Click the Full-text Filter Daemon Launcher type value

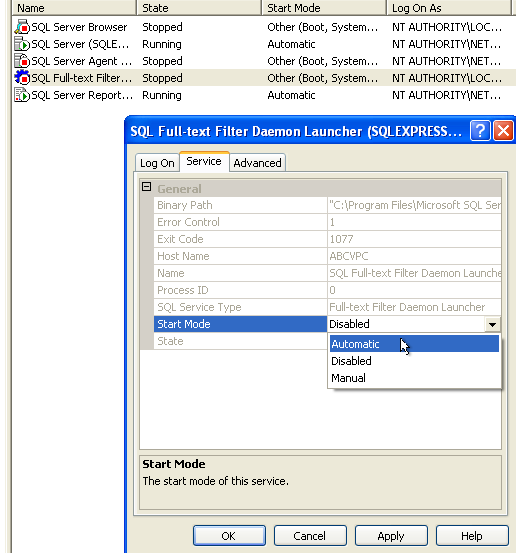point(407,307)
